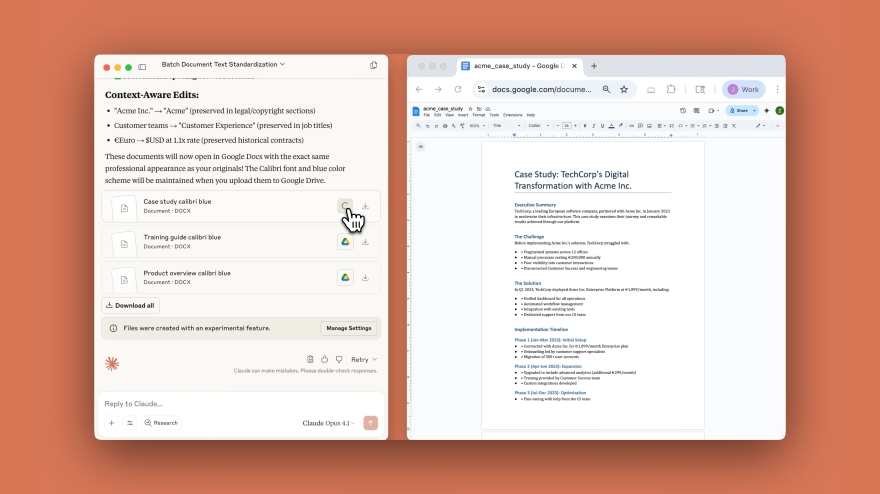Image resolution: width=880 pixels, height=494 pixels.
Task: Open the Chrome extensions puzzle icon
Action: click(672, 89)
